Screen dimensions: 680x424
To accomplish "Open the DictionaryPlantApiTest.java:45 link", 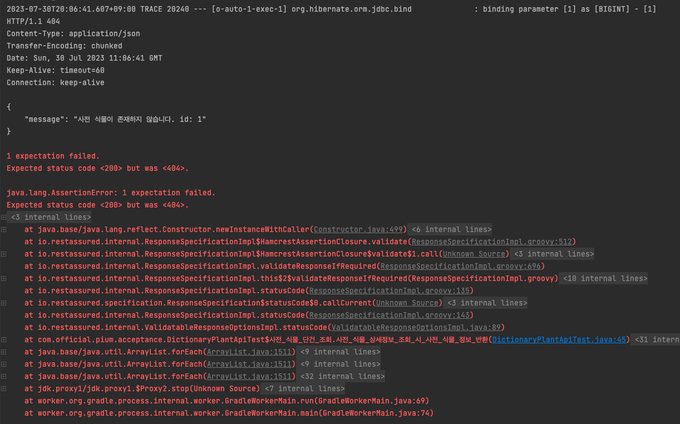I will pos(567,339).
